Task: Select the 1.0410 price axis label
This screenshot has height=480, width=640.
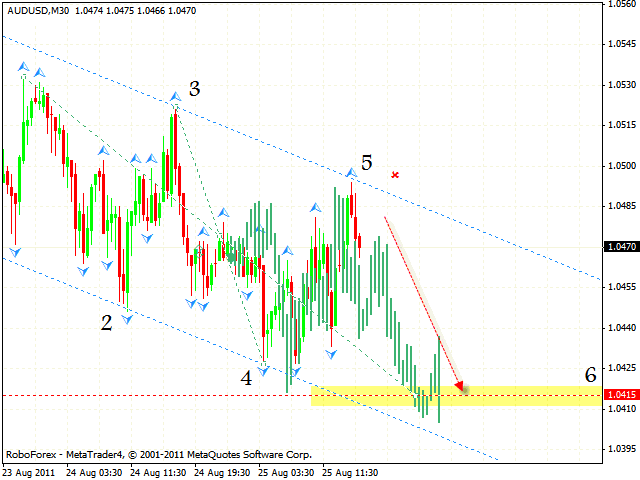Action: (622, 409)
